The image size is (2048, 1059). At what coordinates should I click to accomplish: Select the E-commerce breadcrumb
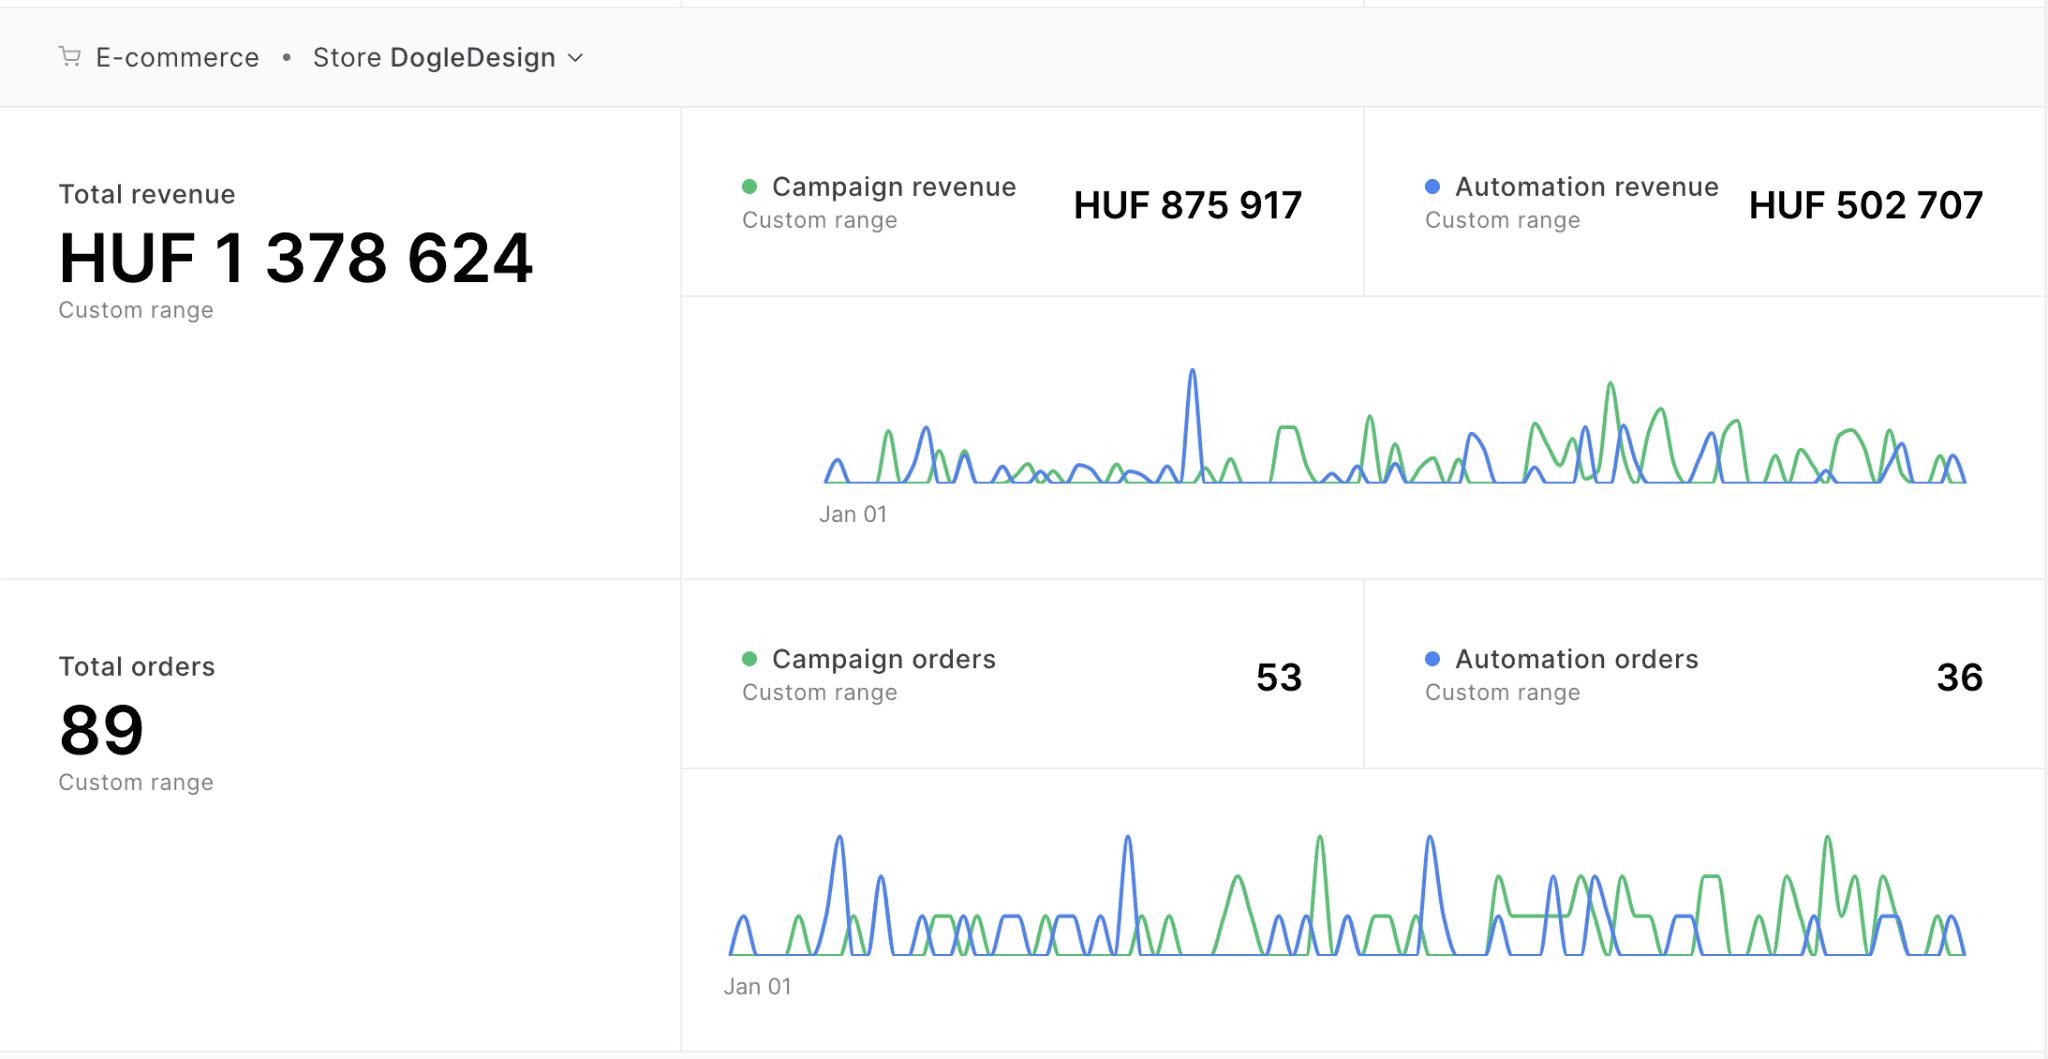177,57
